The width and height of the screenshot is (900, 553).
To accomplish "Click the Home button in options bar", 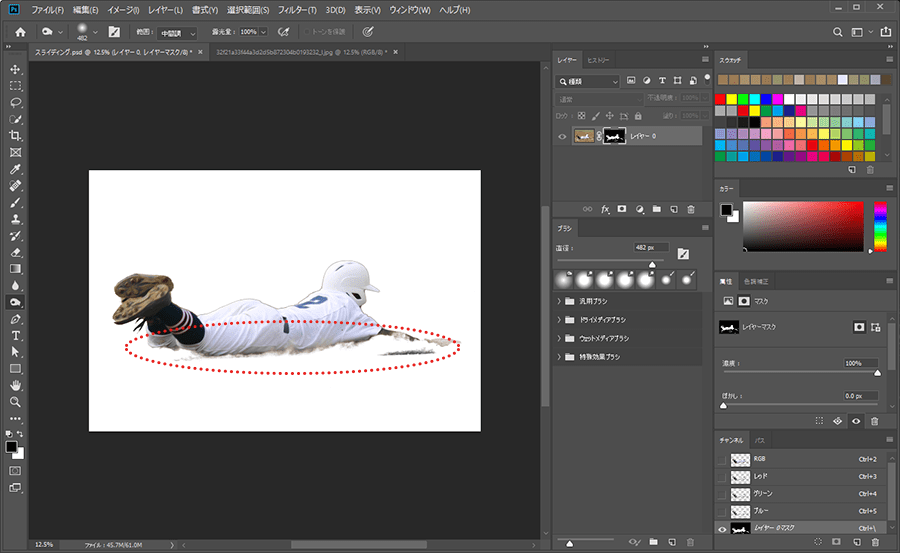I will click(x=20, y=32).
